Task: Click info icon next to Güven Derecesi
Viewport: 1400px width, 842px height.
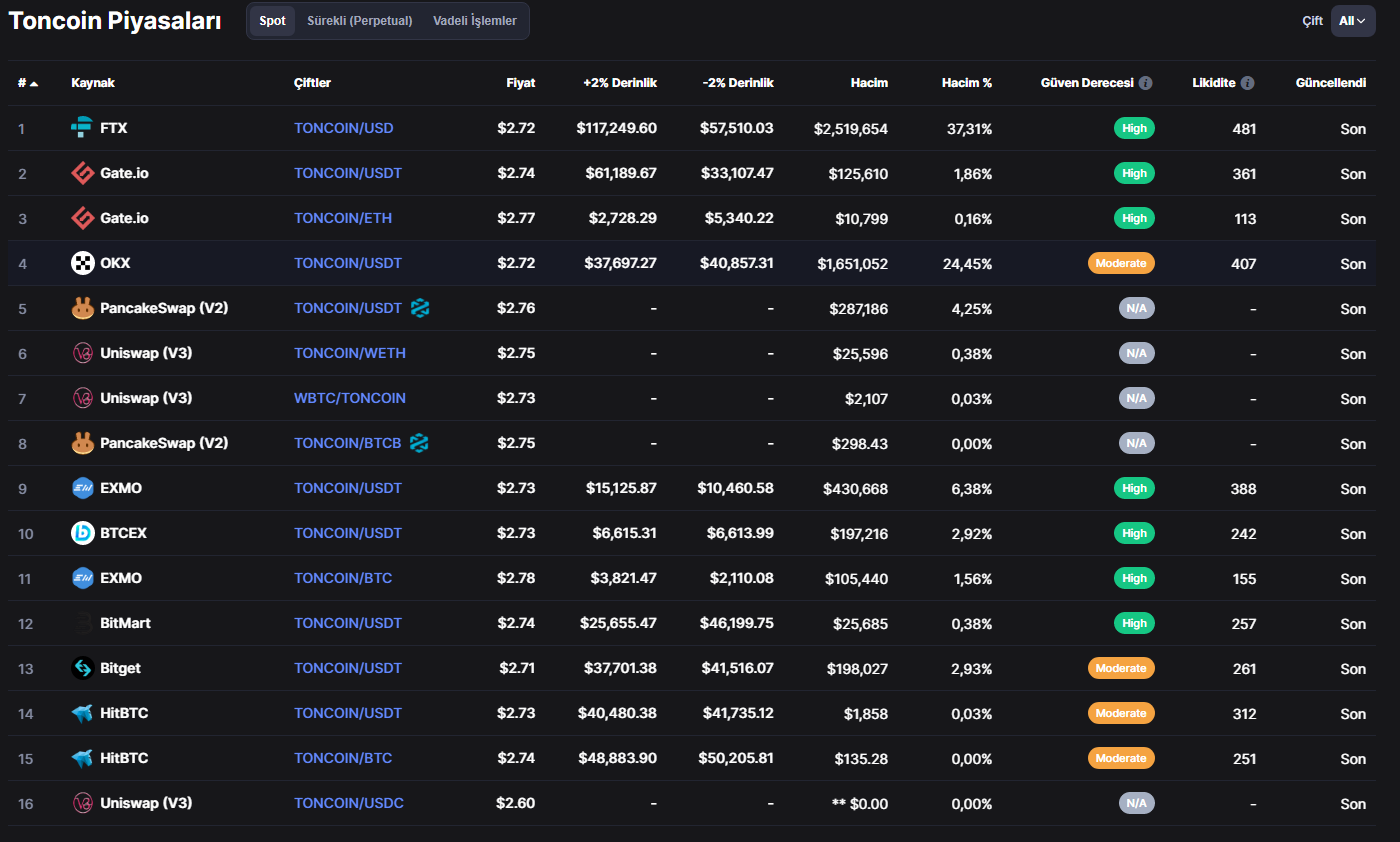Action: pos(1146,83)
